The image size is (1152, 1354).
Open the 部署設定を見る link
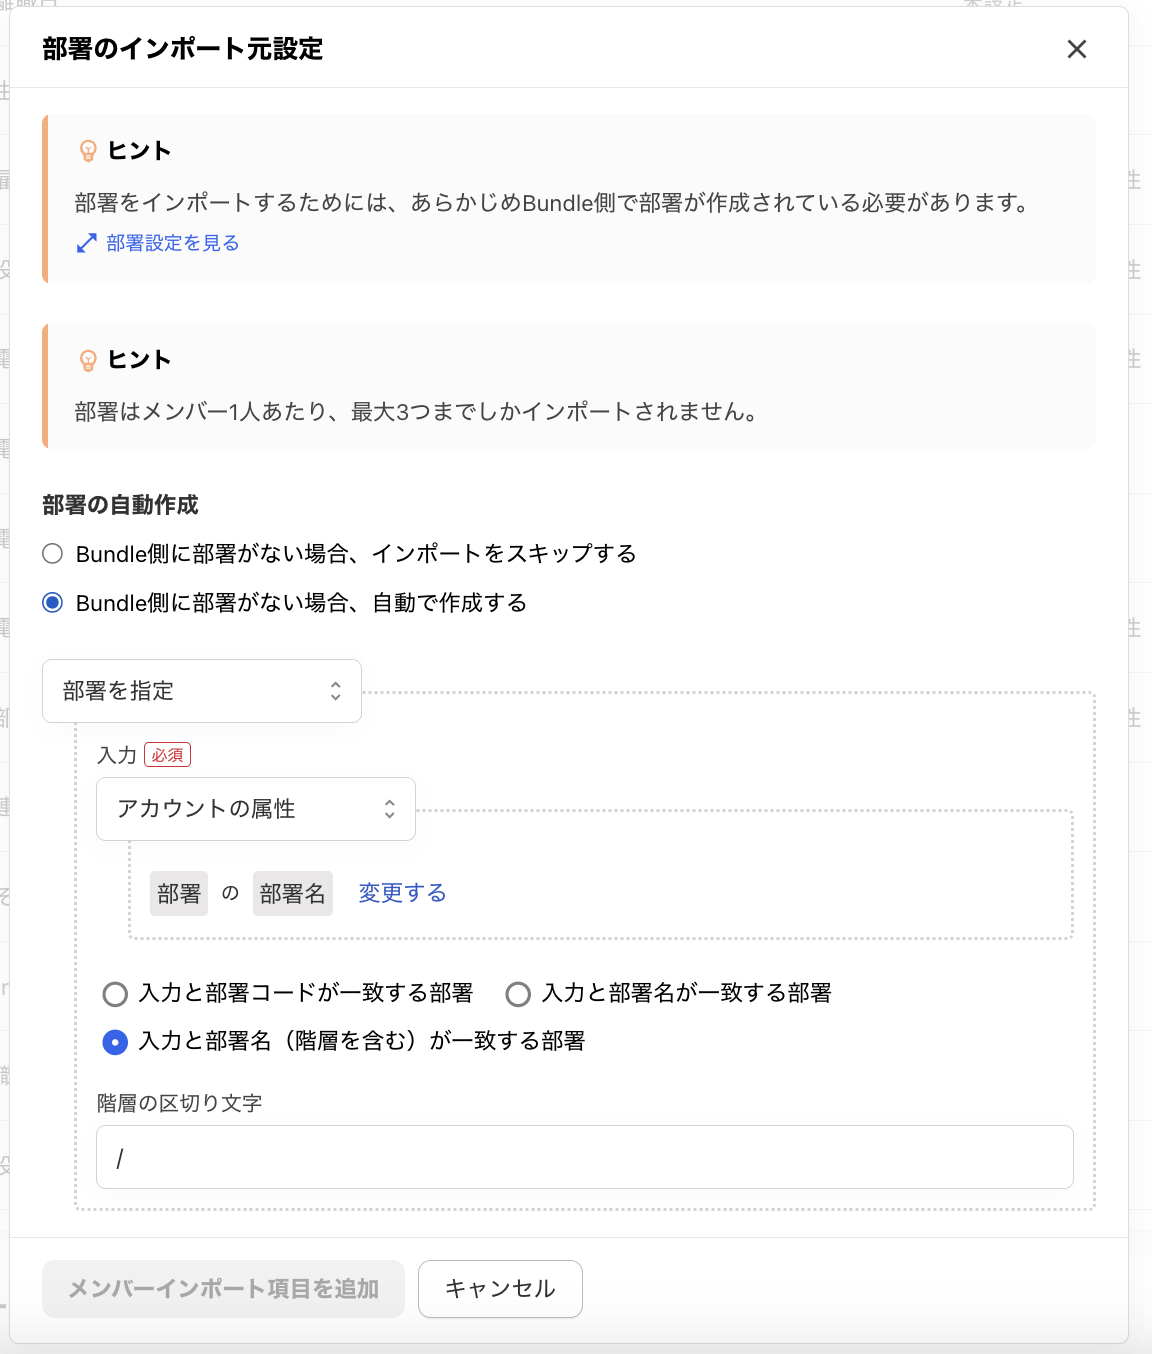pos(172,243)
